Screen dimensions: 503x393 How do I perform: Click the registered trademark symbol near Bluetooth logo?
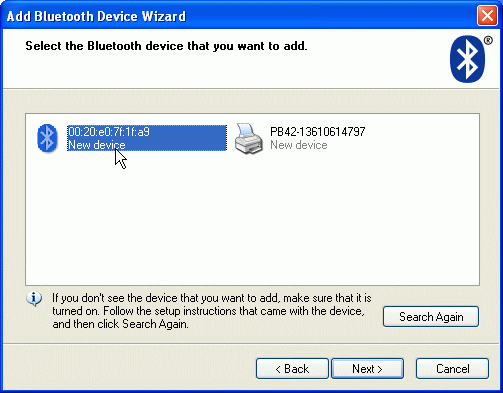coord(488,41)
